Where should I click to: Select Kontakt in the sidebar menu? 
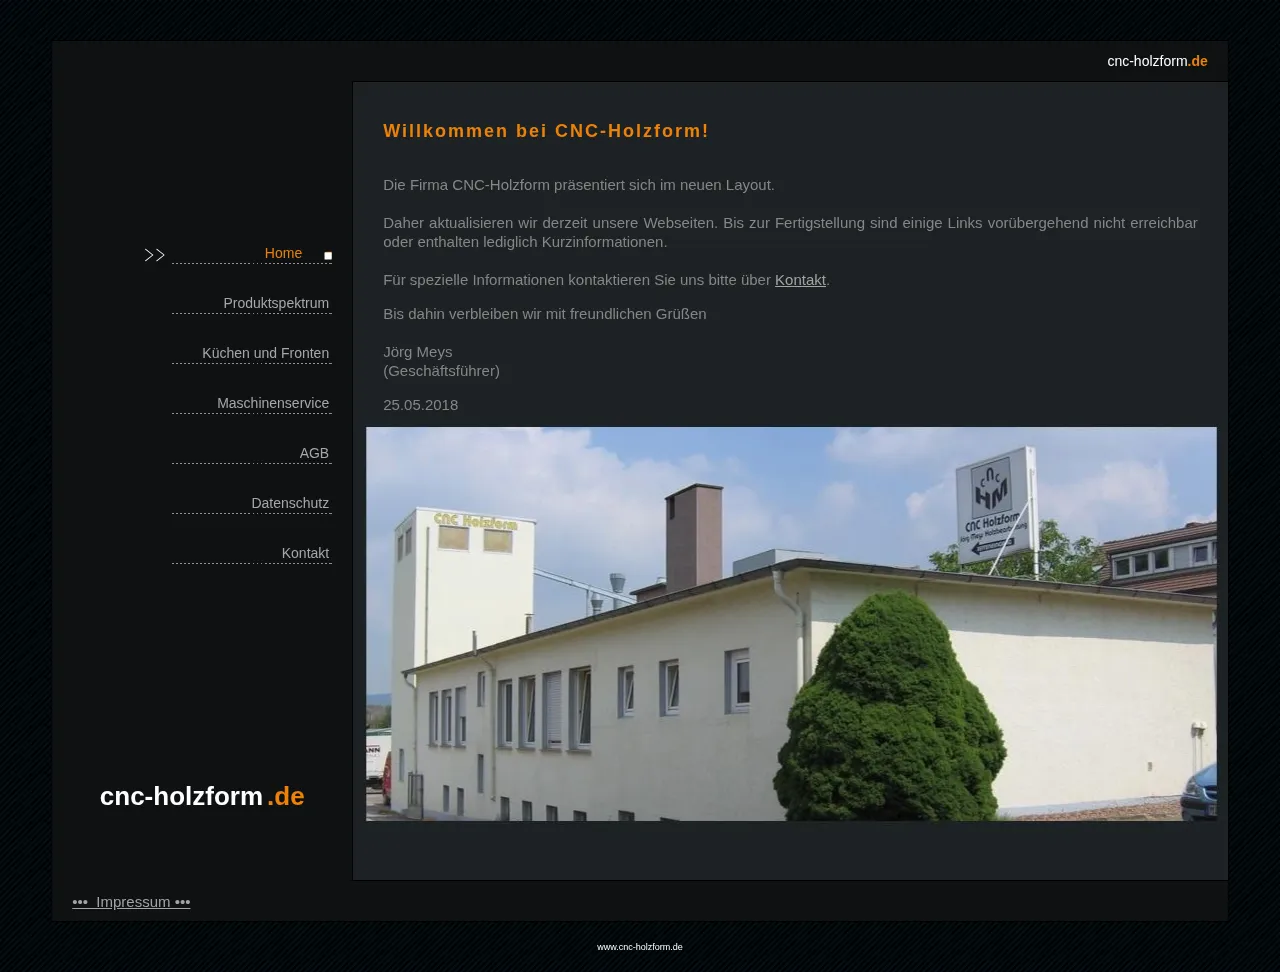(x=304, y=553)
